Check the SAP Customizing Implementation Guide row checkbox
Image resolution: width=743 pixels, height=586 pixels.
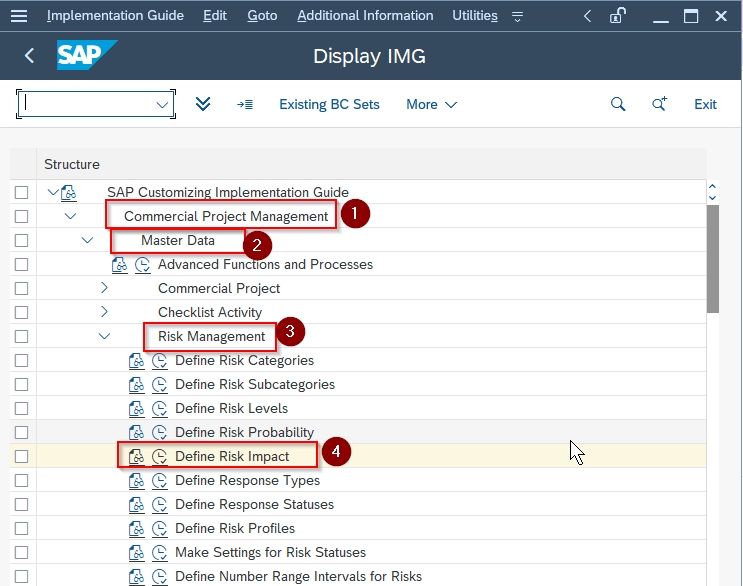[21, 193]
